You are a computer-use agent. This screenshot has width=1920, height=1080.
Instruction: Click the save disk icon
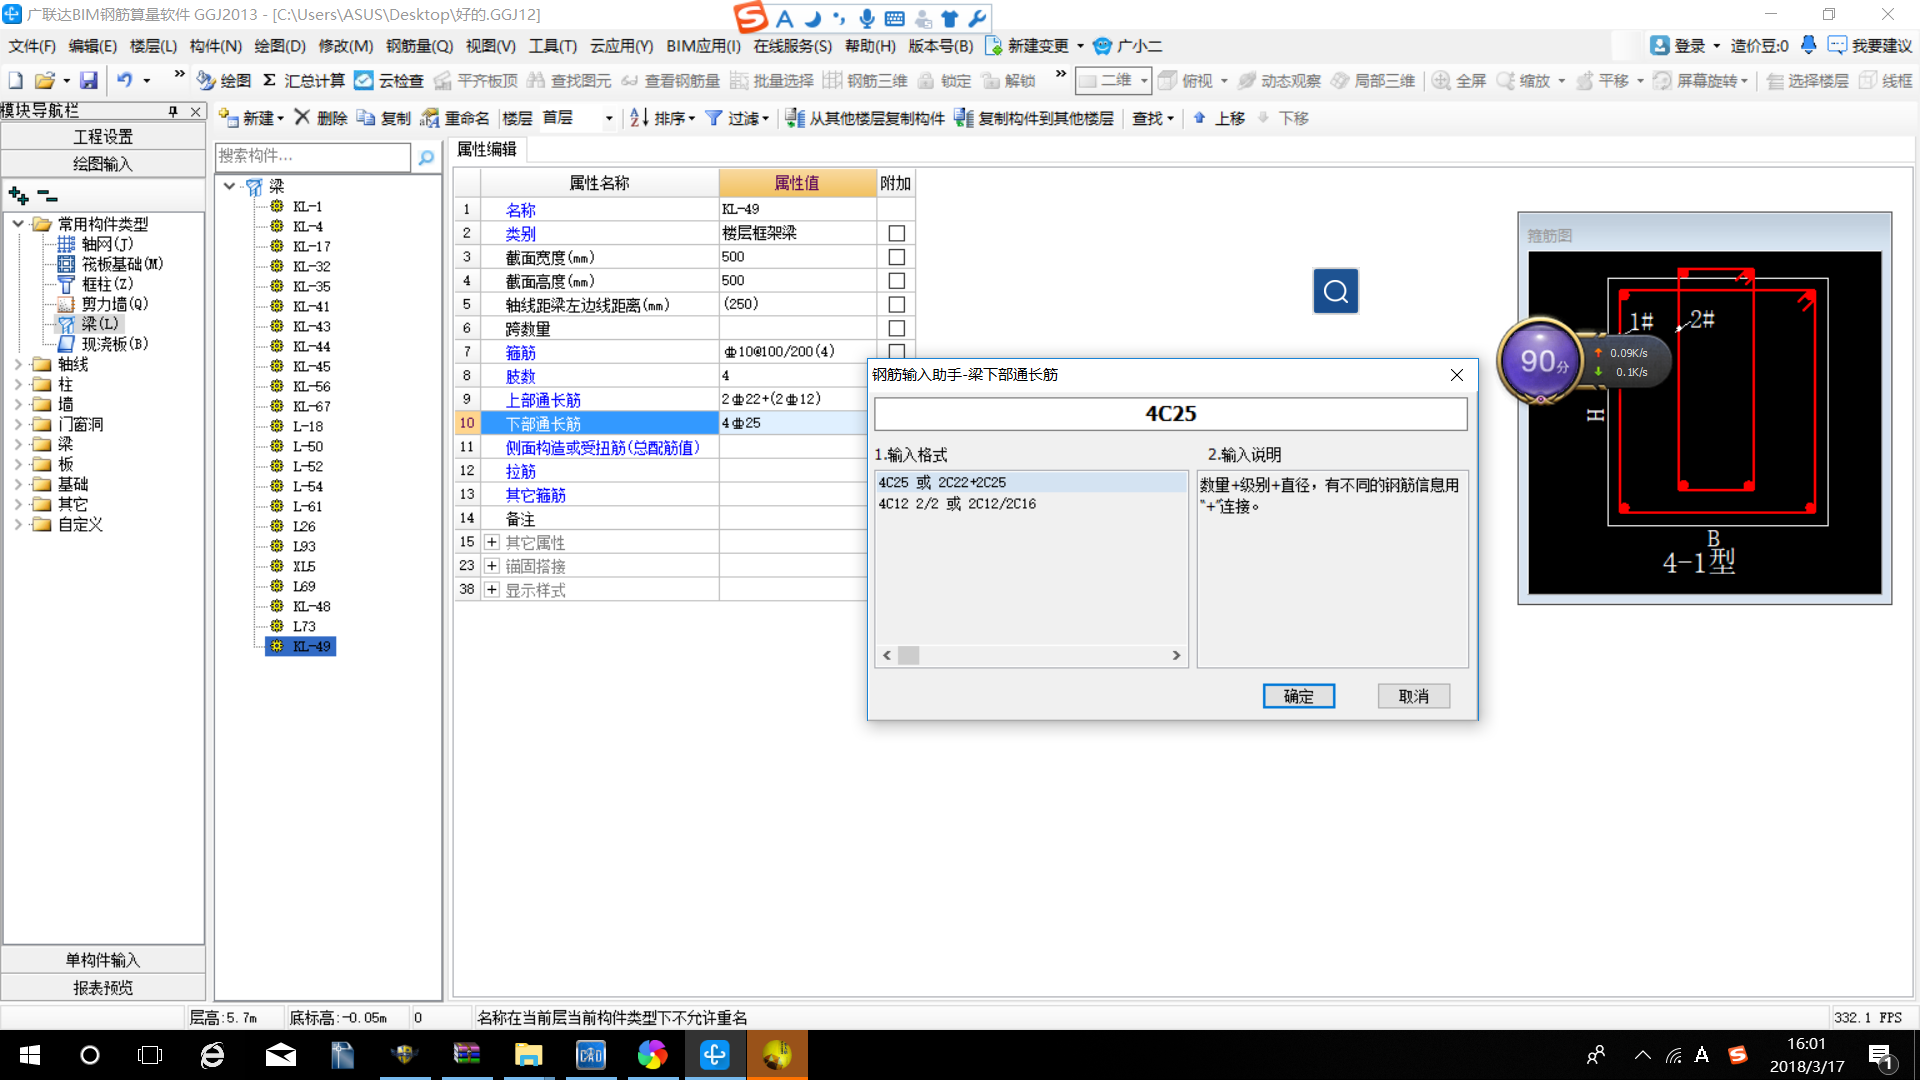89,80
